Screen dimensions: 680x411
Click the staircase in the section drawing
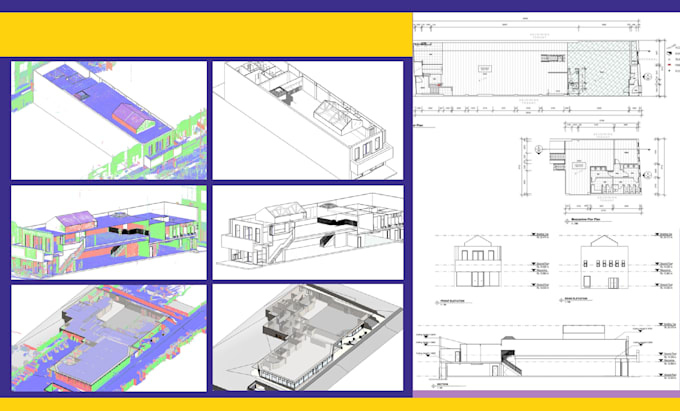(511, 362)
